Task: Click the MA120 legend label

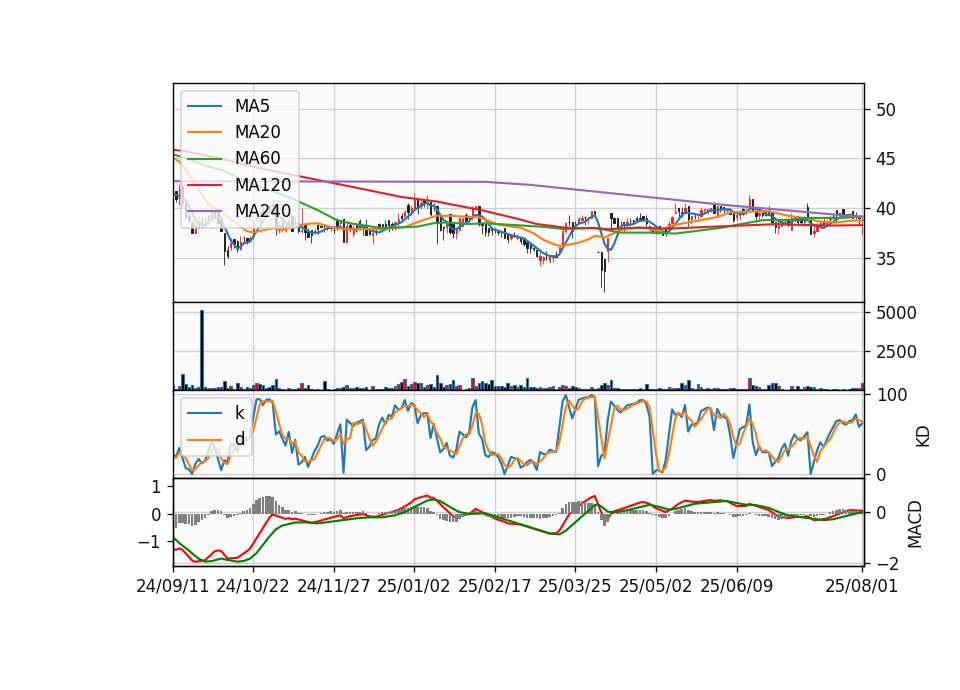Action: click(x=263, y=184)
